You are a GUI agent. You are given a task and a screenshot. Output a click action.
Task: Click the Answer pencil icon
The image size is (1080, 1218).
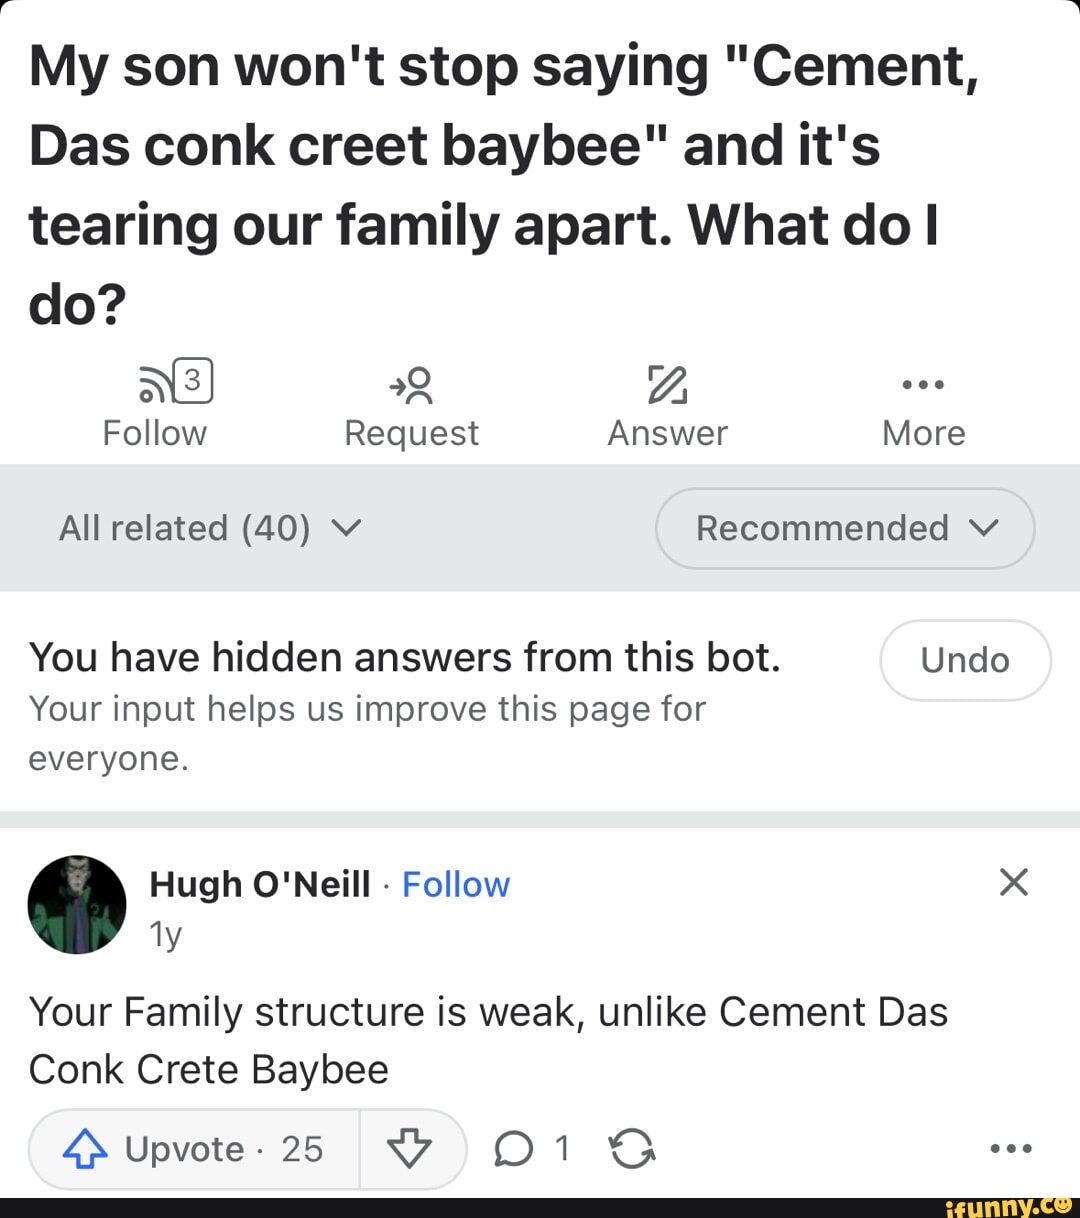666,386
